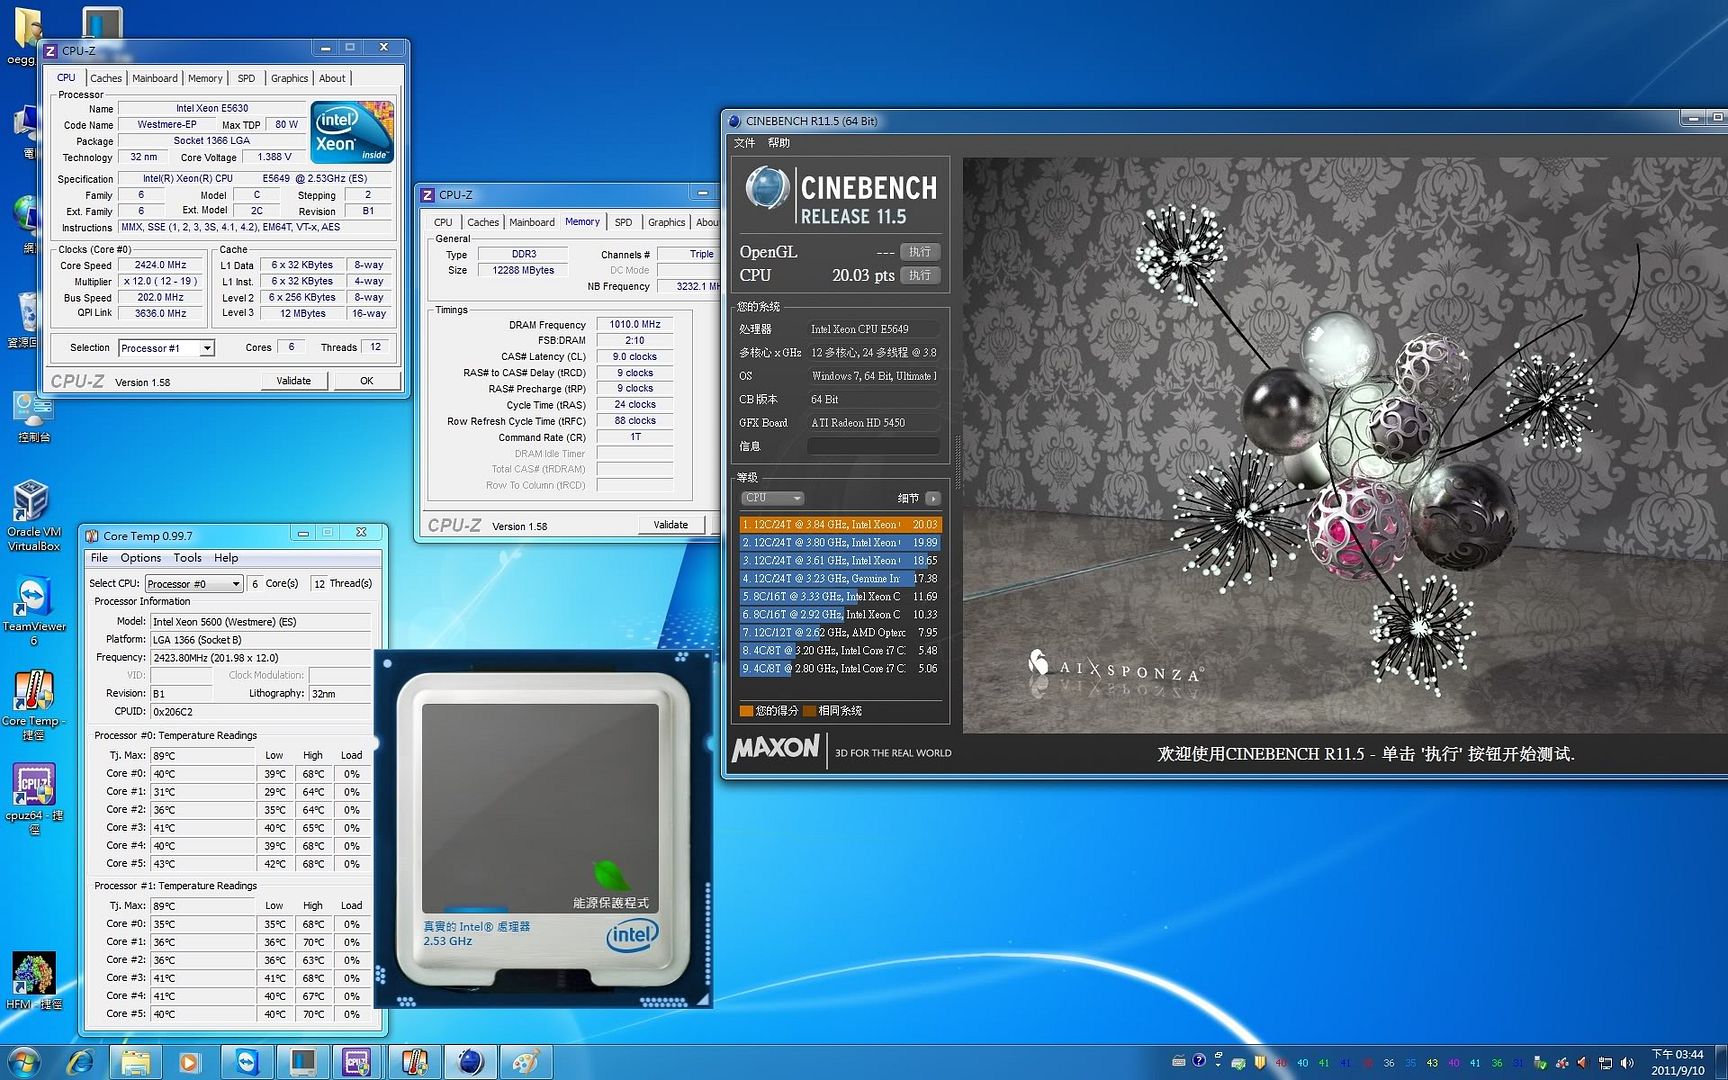Expand language bar options arrow in tray
Image resolution: width=1728 pixels, height=1080 pixels.
(1218, 1066)
